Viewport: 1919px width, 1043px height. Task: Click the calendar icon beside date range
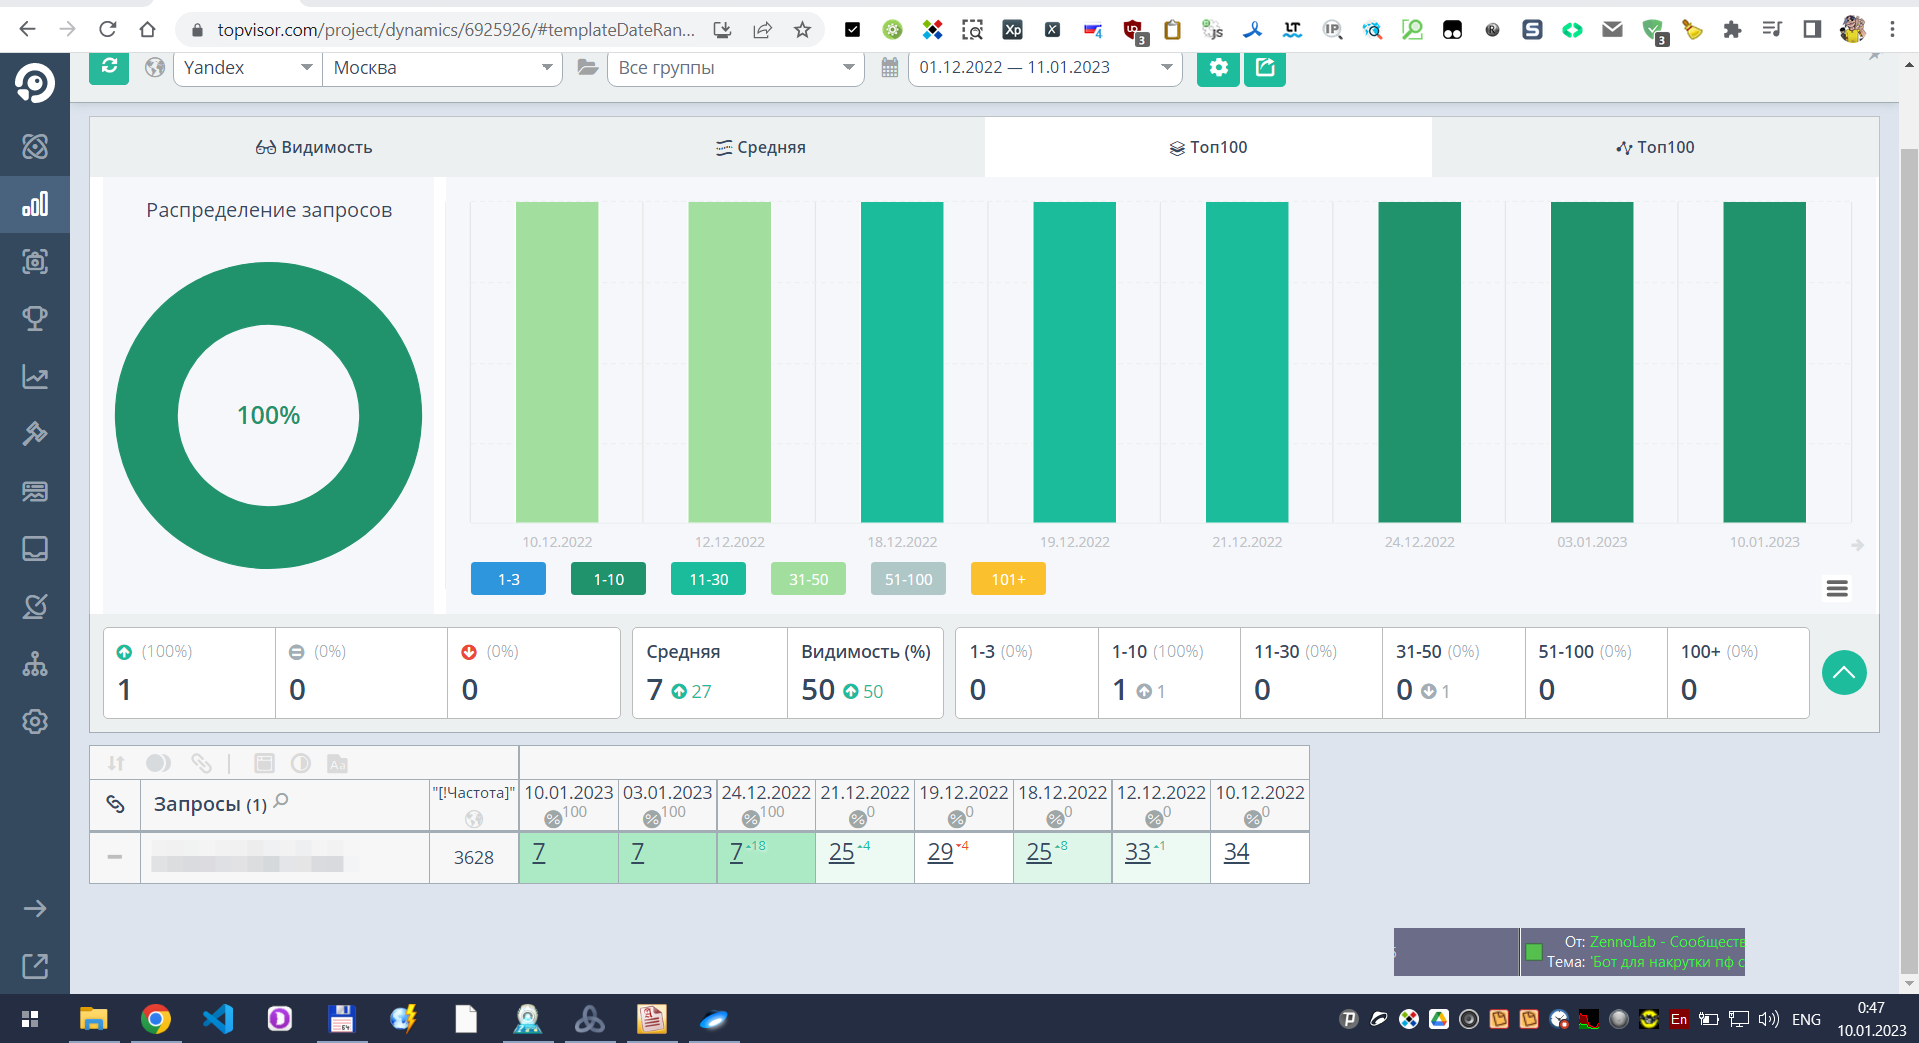point(889,68)
